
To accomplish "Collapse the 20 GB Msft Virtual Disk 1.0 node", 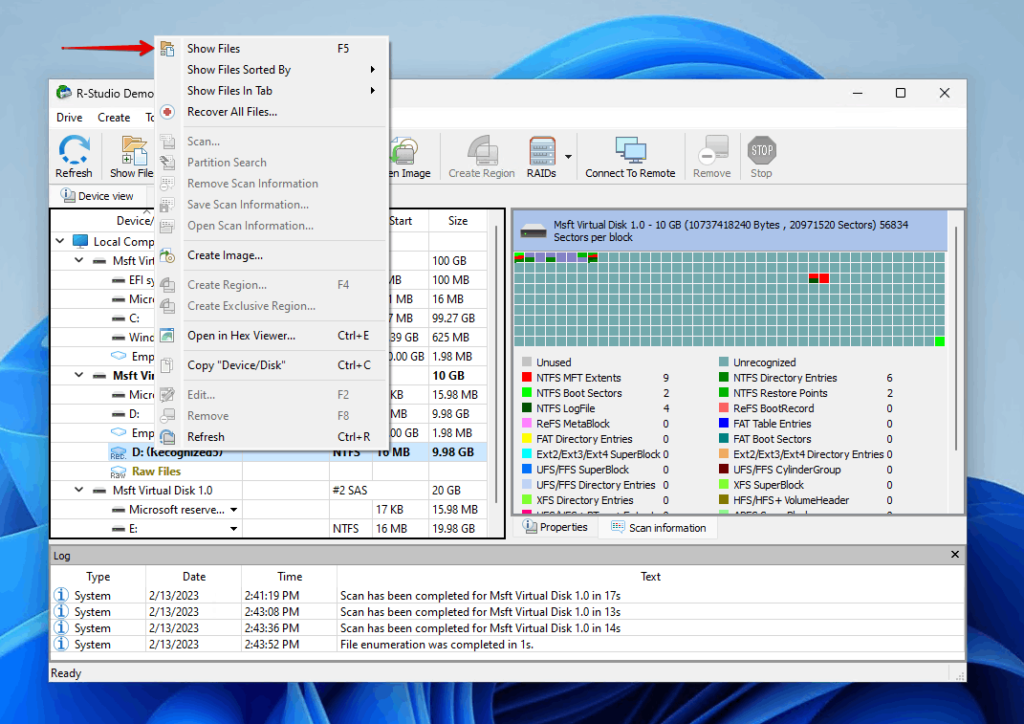I will tap(79, 490).
